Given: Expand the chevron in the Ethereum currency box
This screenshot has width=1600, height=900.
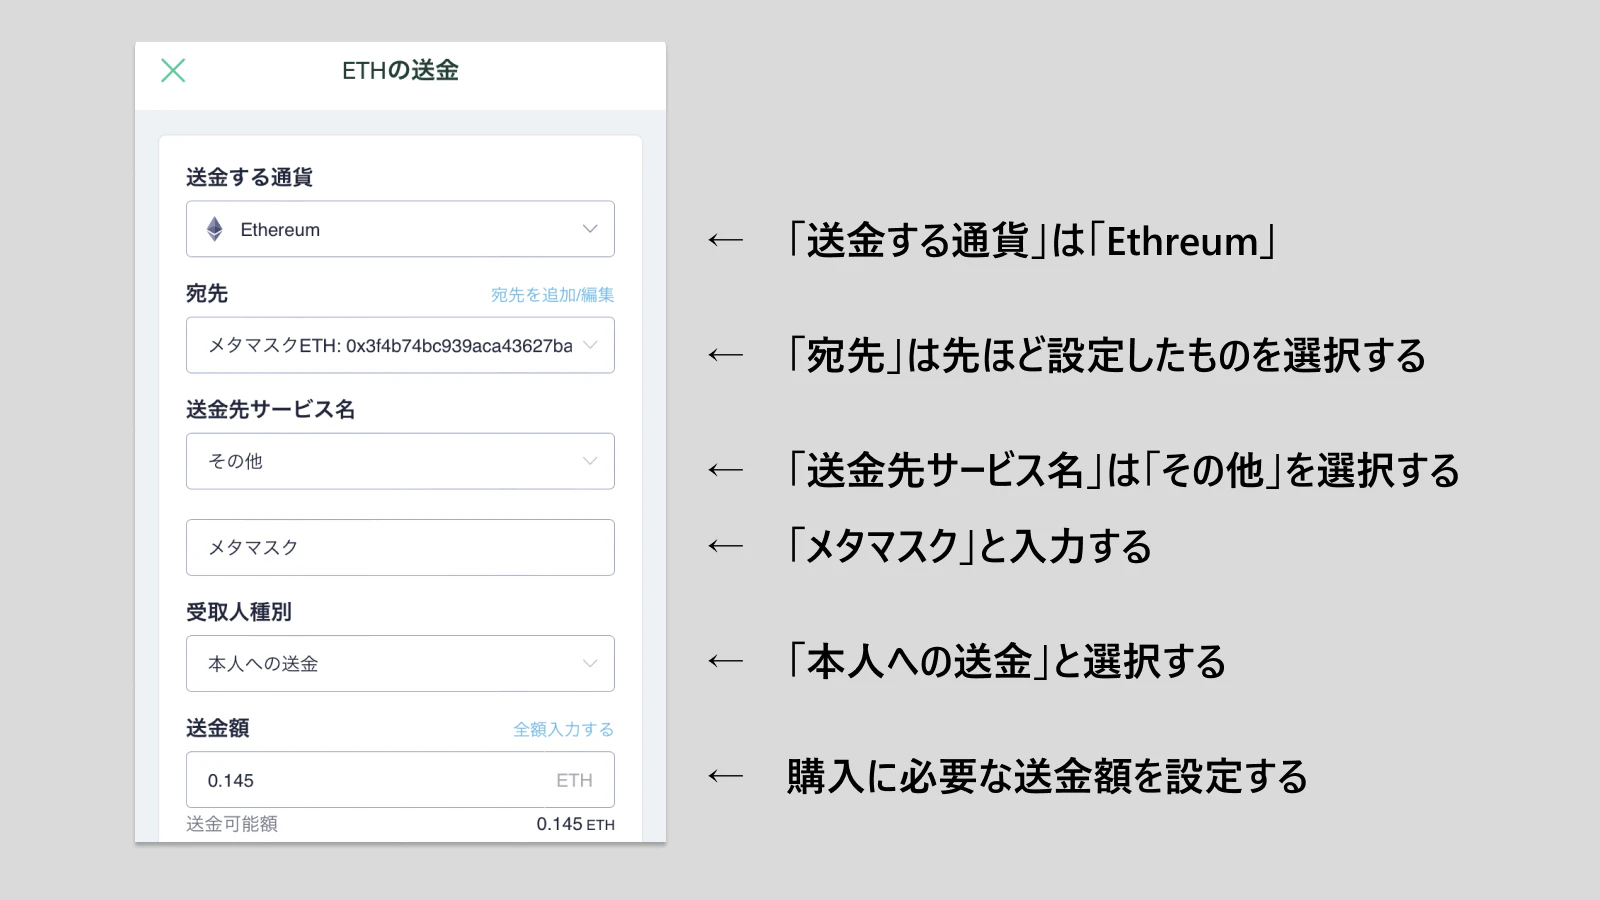Looking at the screenshot, I should coord(590,229).
